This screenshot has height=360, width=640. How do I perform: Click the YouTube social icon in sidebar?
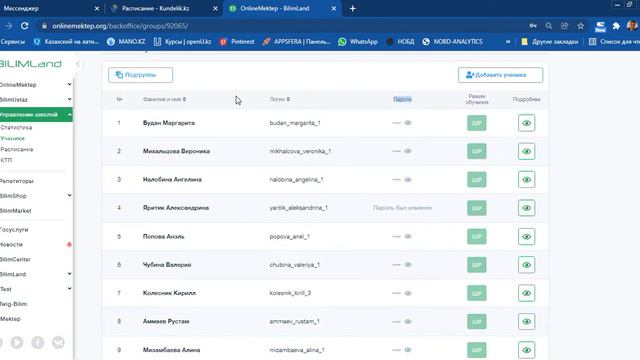[x=17, y=342]
